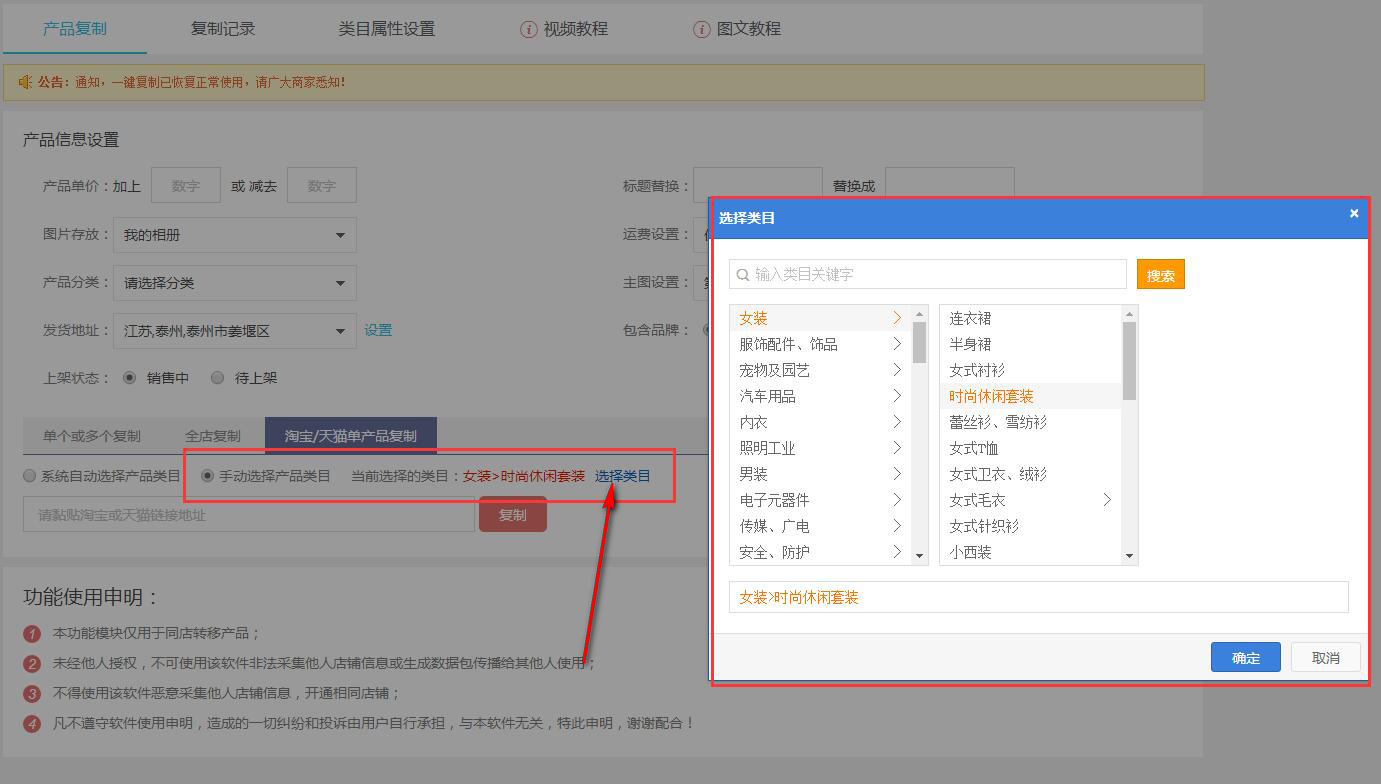The width and height of the screenshot is (1381, 784).
Task: Click the left category list scrollbar thumb
Action: tap(920, 342)
